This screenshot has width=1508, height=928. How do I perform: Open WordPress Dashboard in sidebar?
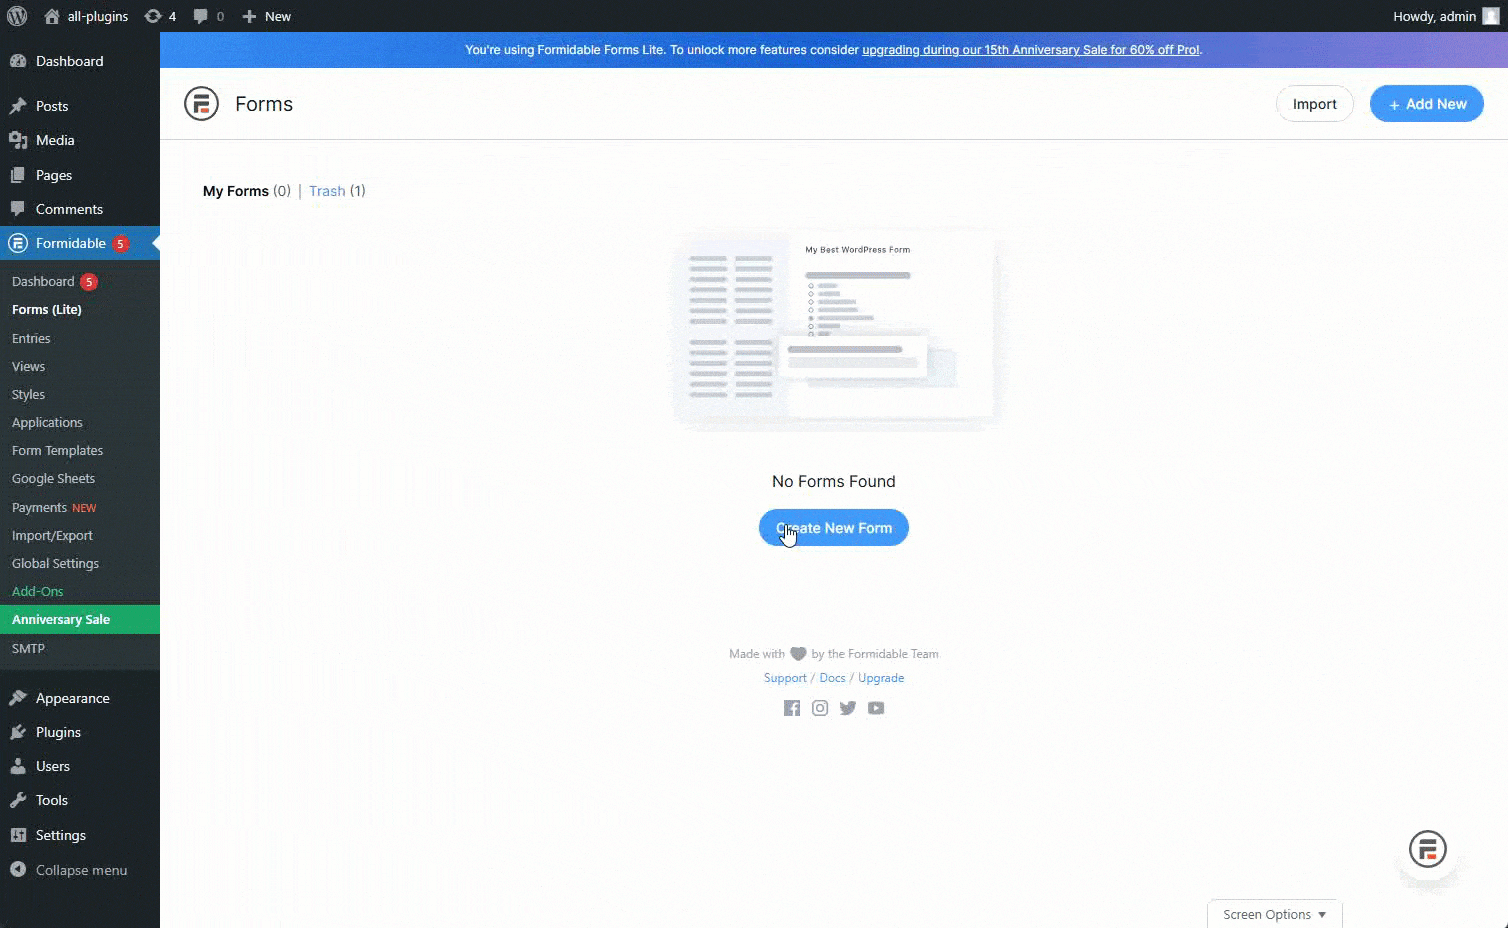(x=80, y=61)
